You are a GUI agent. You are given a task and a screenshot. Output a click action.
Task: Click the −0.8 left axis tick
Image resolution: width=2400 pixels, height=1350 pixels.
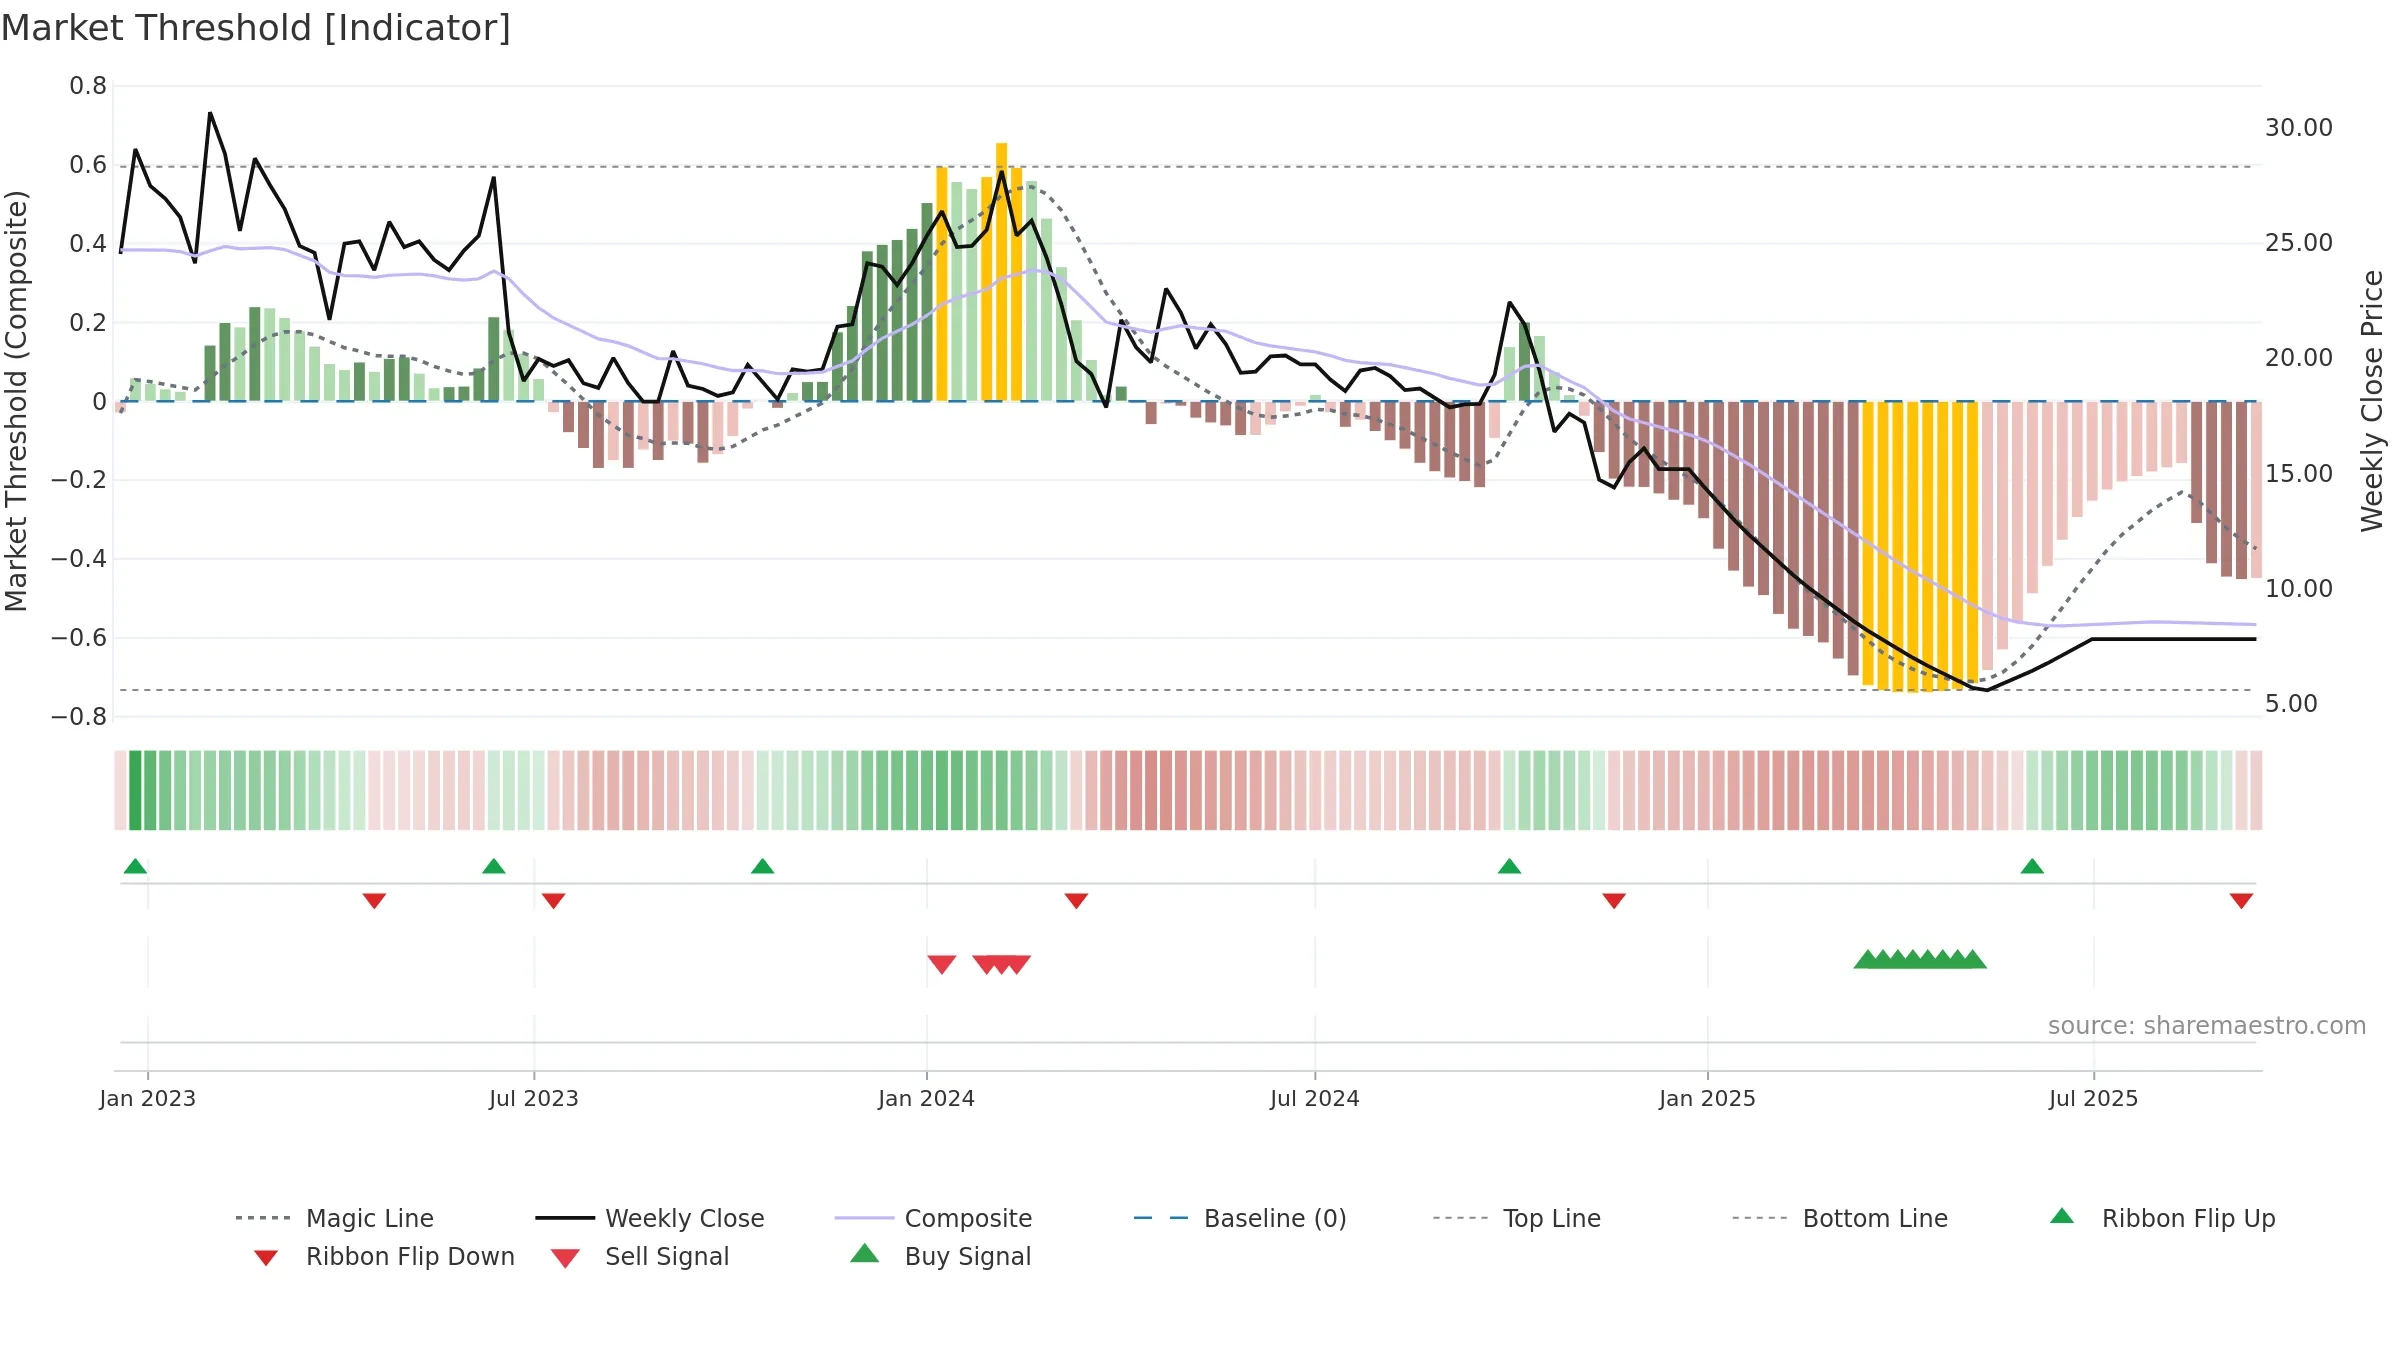(x=79, y=717)
